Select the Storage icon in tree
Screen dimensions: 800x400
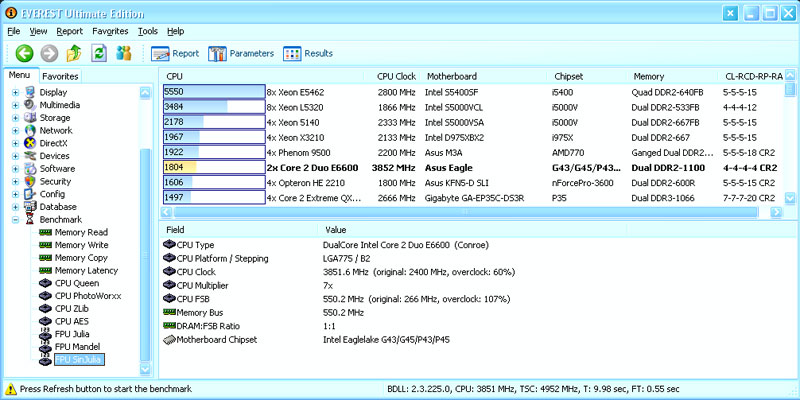(x=30, y=118)
